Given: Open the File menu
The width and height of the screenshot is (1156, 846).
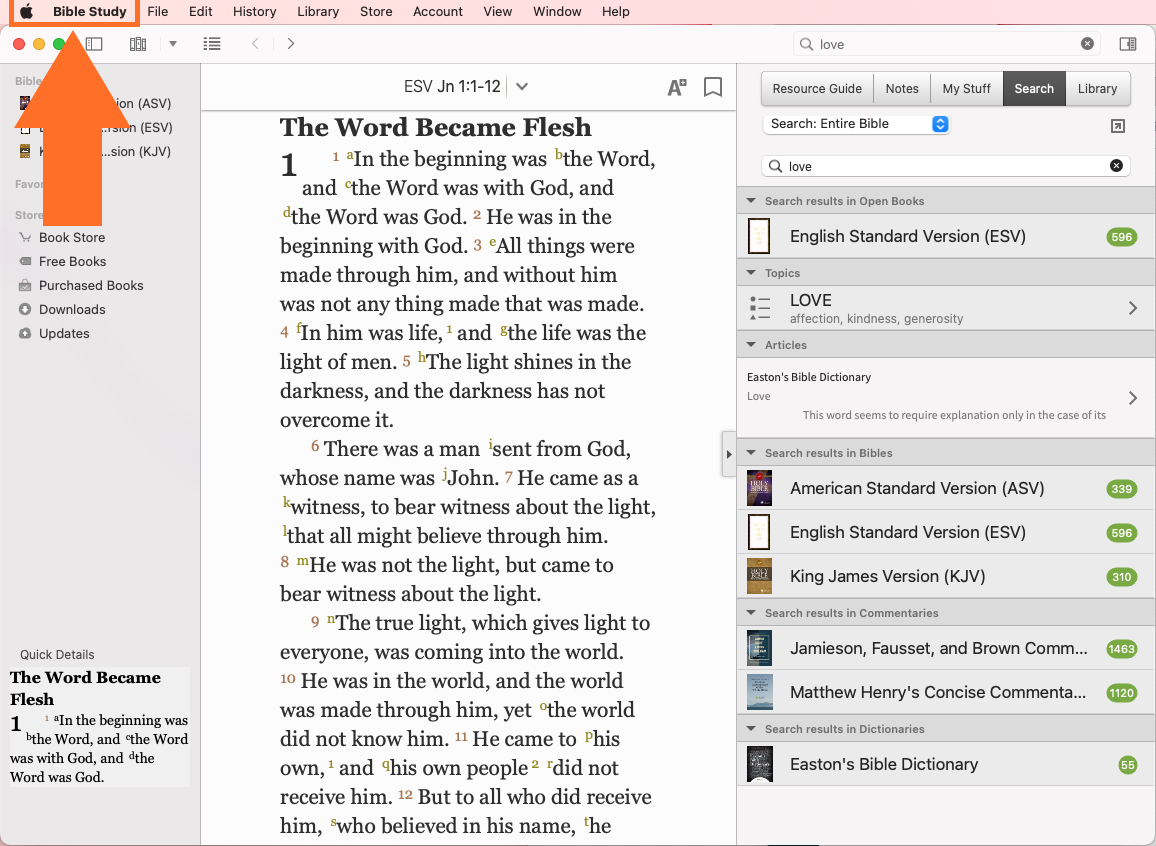Looking at the screenshot, I should click(x=158, y=12).
